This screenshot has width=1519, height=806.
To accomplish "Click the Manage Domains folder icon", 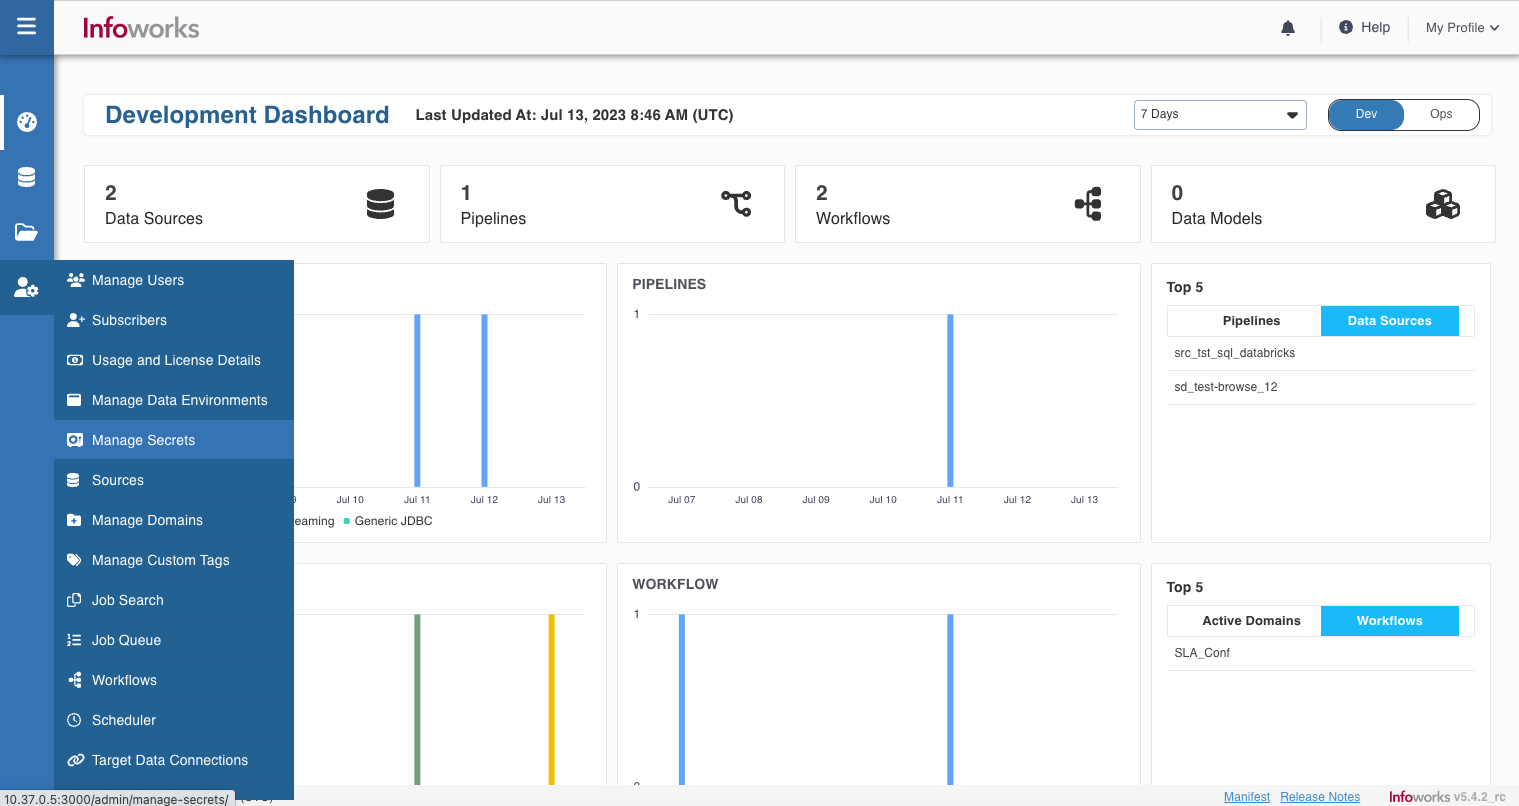I will pyautogui.click(x=74, y=520).
